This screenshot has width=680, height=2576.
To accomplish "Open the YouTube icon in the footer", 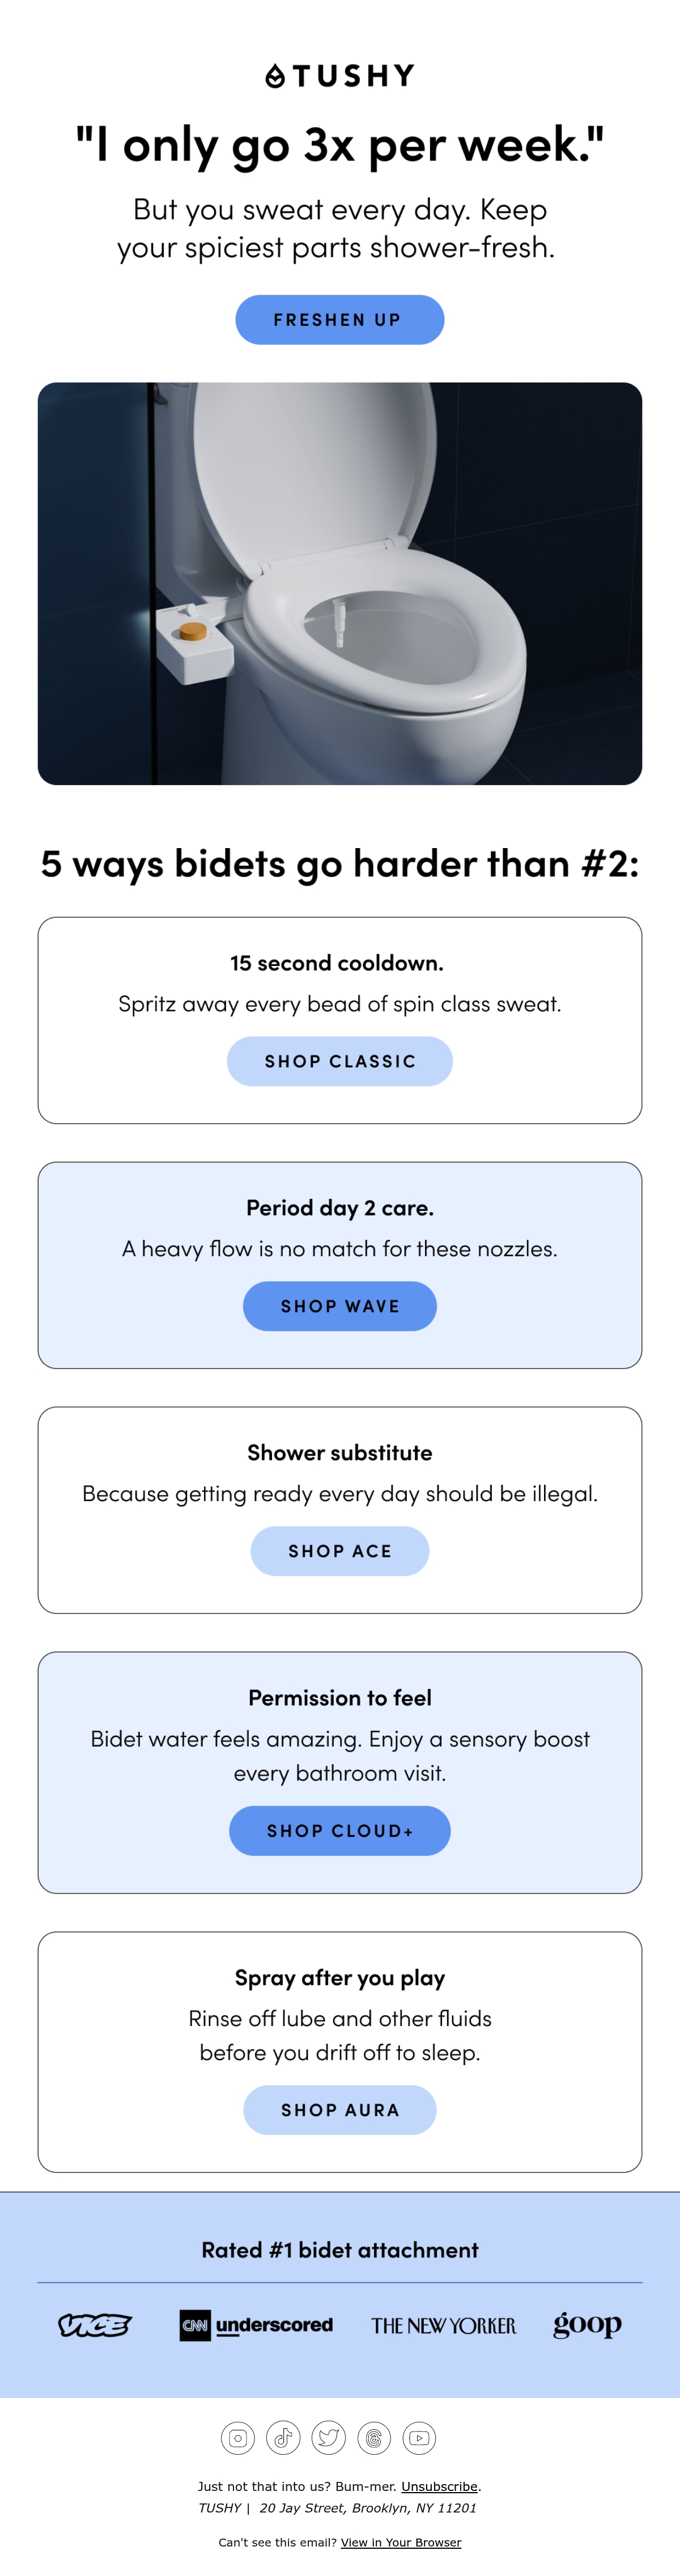I will point(420,2437).
